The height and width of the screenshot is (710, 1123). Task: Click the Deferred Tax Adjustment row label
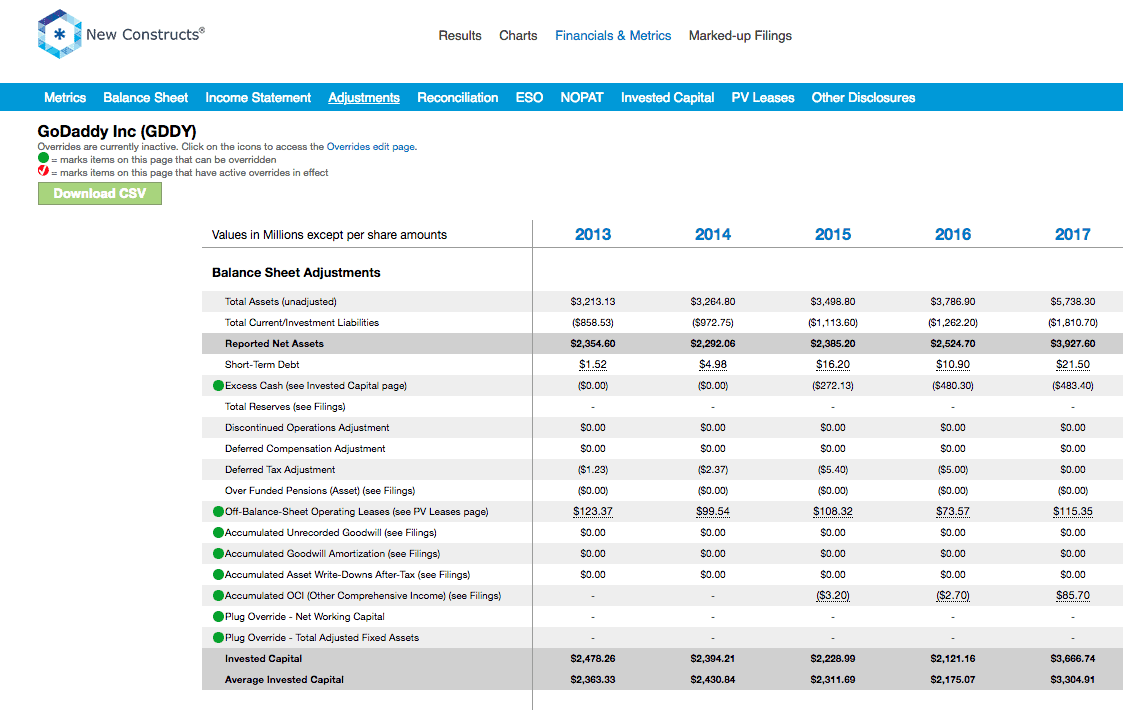pos(280,470)
